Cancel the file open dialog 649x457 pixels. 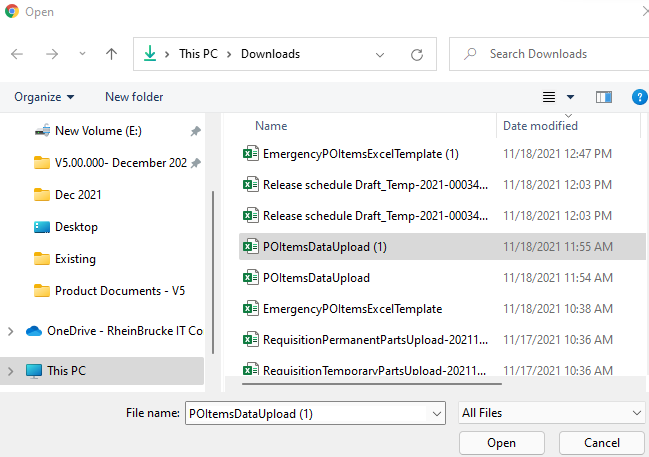point(601,443)
